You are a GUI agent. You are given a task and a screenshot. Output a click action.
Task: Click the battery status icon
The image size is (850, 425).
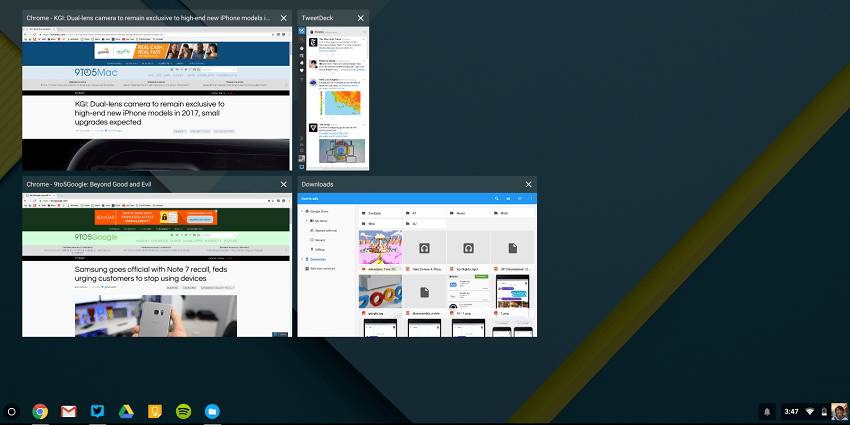[824, 412]
